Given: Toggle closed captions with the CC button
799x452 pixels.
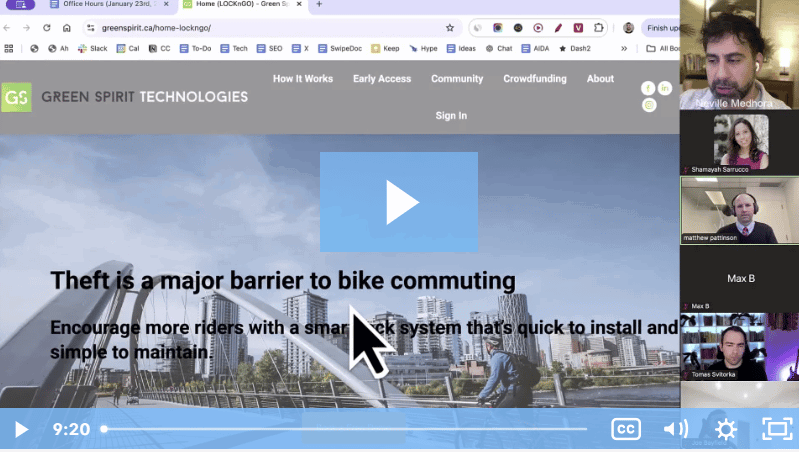Looking at the screenshot, I should 626,430.
